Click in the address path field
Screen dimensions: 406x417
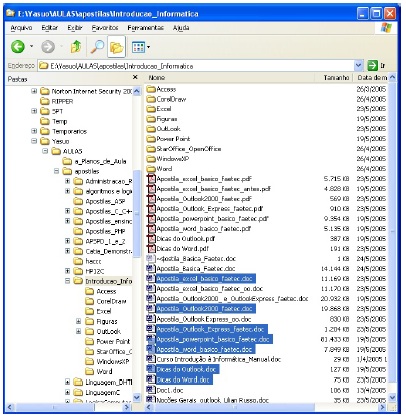coord(196,66)
